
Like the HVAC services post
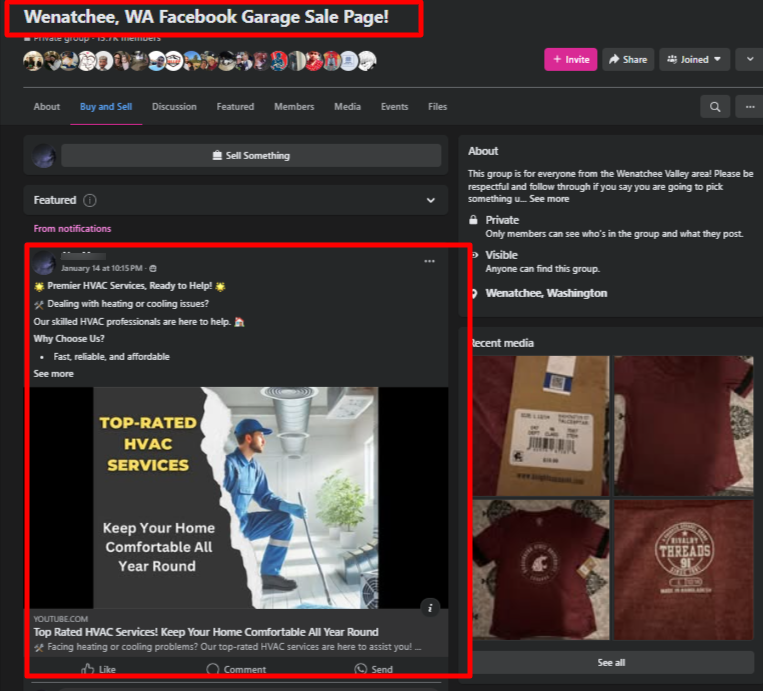pyautogui.click(x=98, y=669)
